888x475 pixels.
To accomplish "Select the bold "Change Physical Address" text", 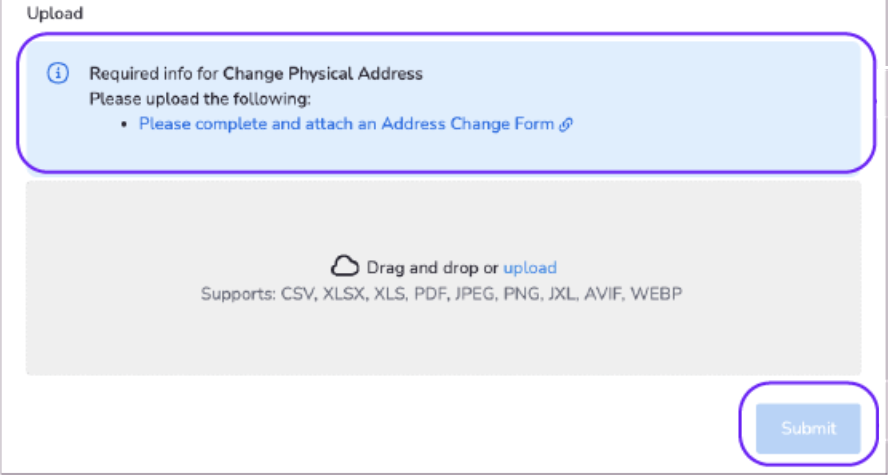I will (323, 74).
